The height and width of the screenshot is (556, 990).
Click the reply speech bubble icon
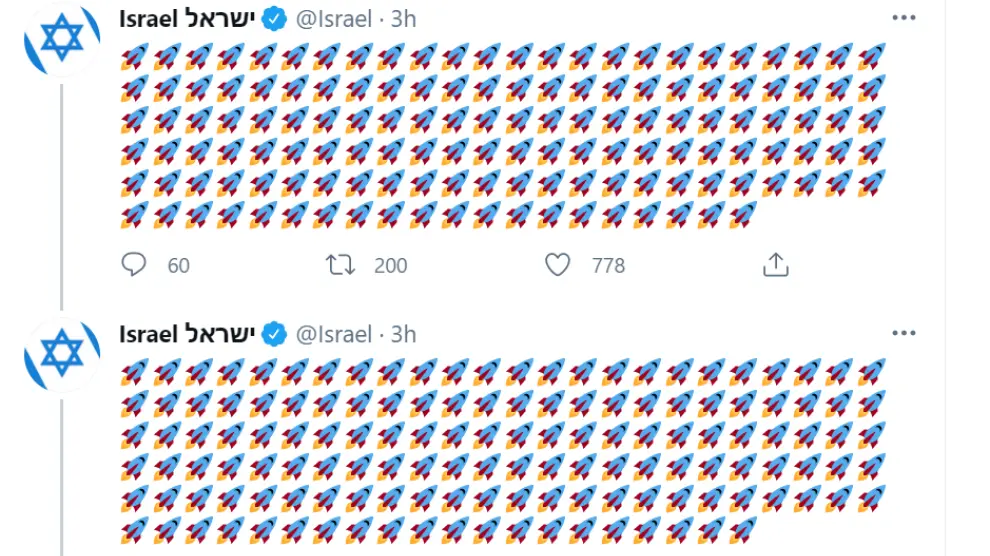134,265
